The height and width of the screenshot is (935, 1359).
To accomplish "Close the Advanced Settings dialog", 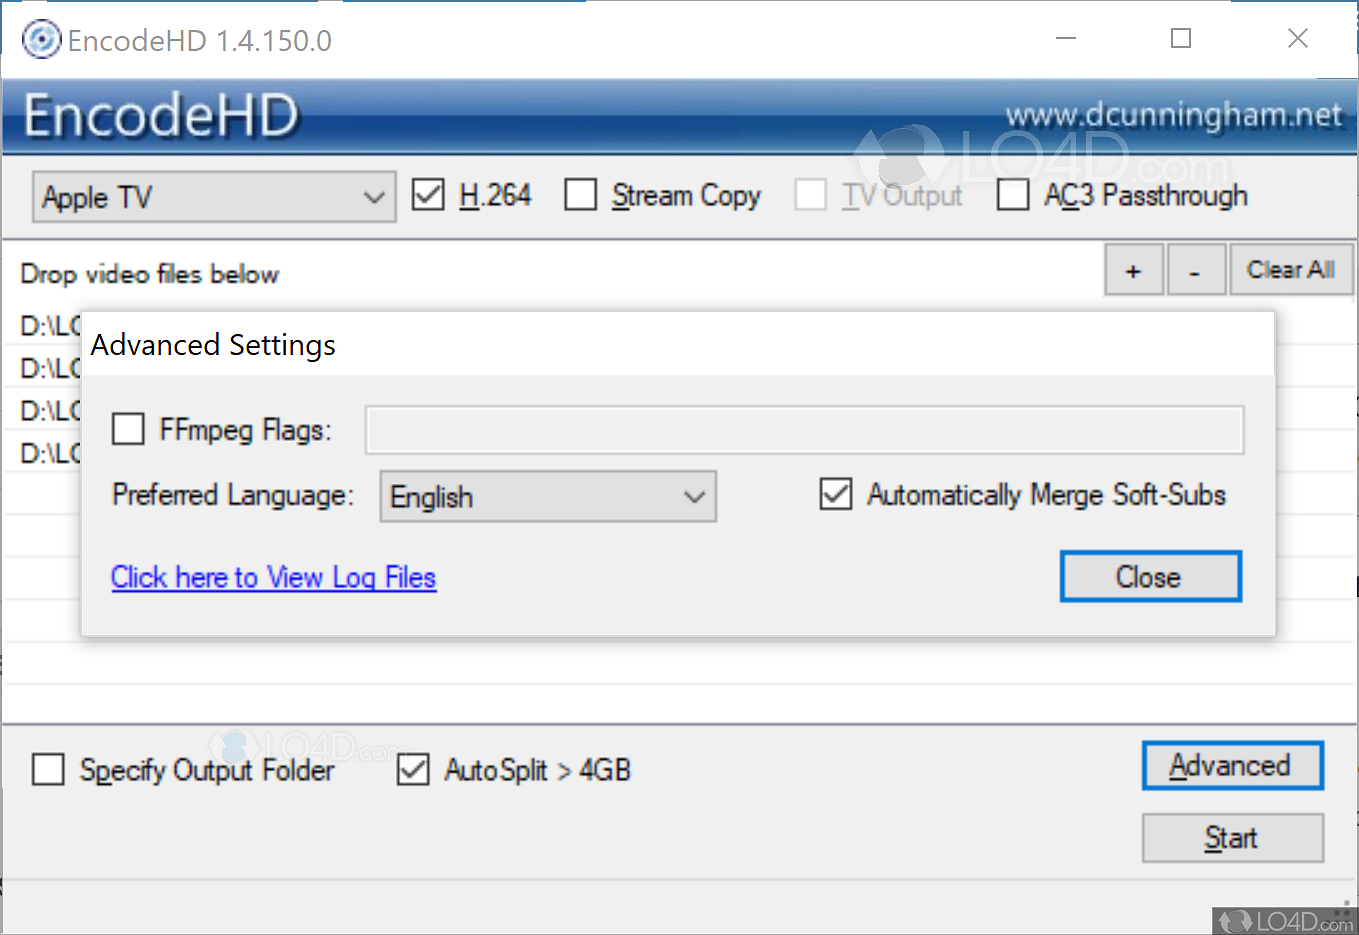I will (x=1150, y=576).
